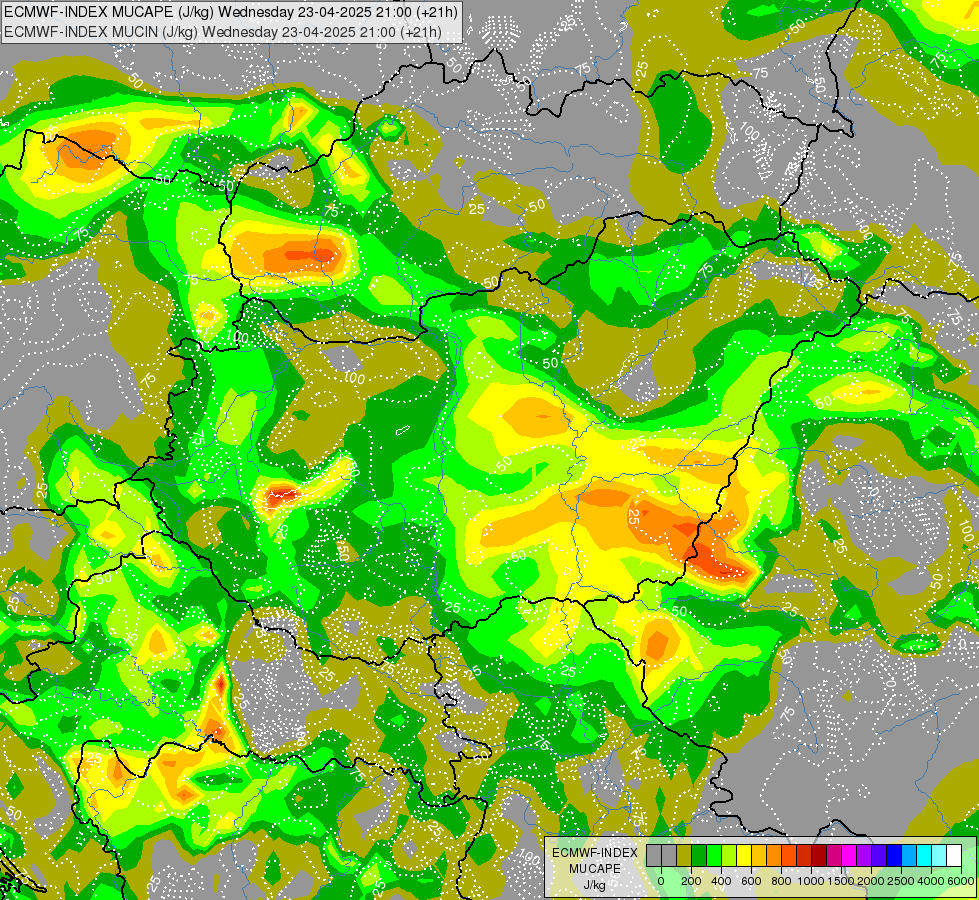
Task: Click the 'MUCAPE' text in the legend box
Action: tap(595, 869)
